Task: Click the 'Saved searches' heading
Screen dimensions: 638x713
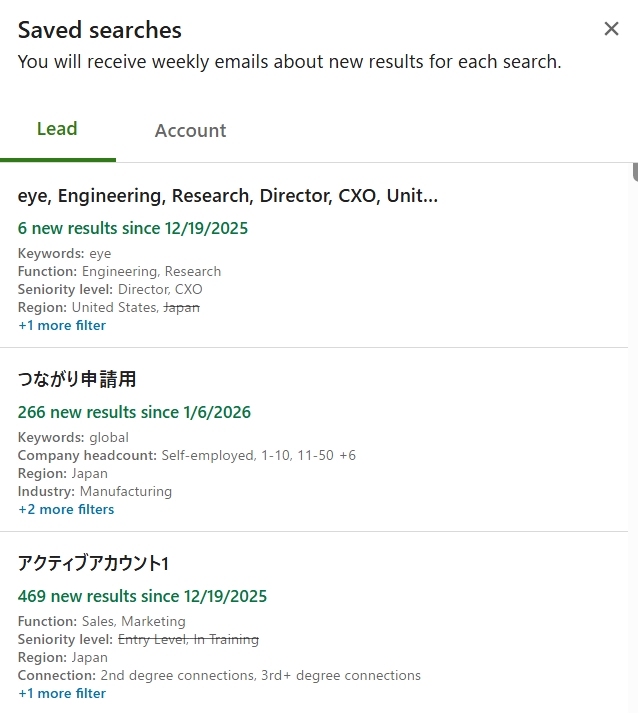Action: point(100,30)
